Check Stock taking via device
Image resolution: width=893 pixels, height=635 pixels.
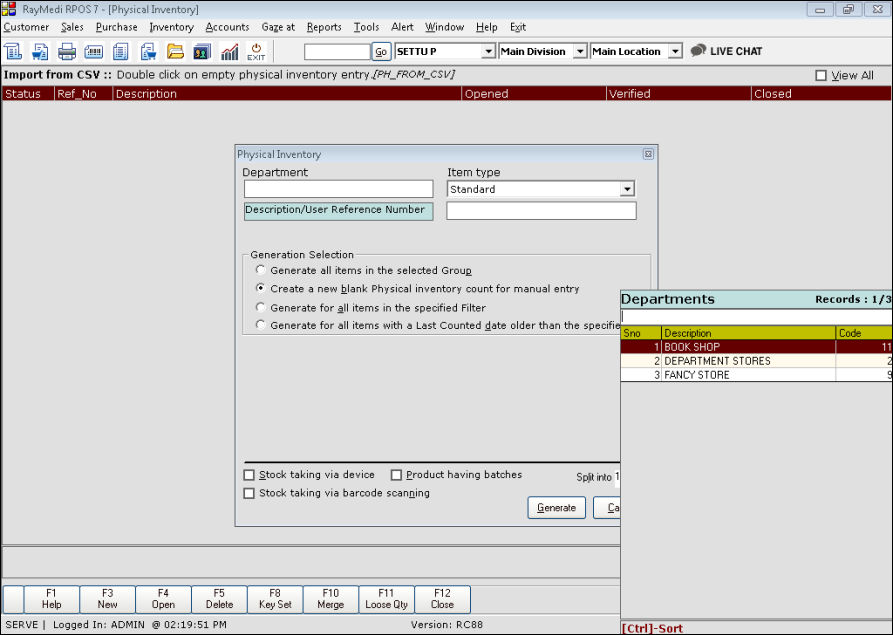point(250,475)
